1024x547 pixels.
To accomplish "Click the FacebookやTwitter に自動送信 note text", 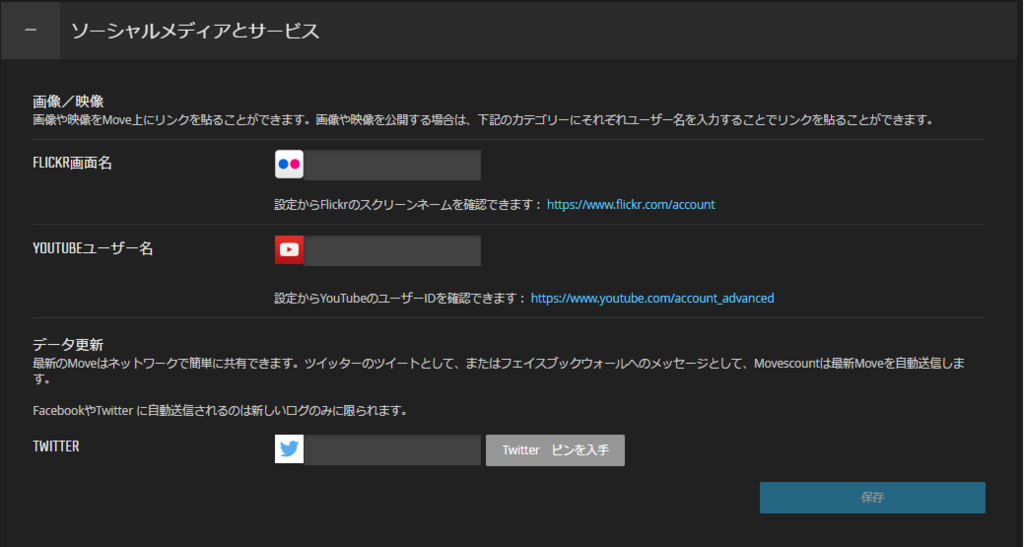I will click(x=220, y=411).
